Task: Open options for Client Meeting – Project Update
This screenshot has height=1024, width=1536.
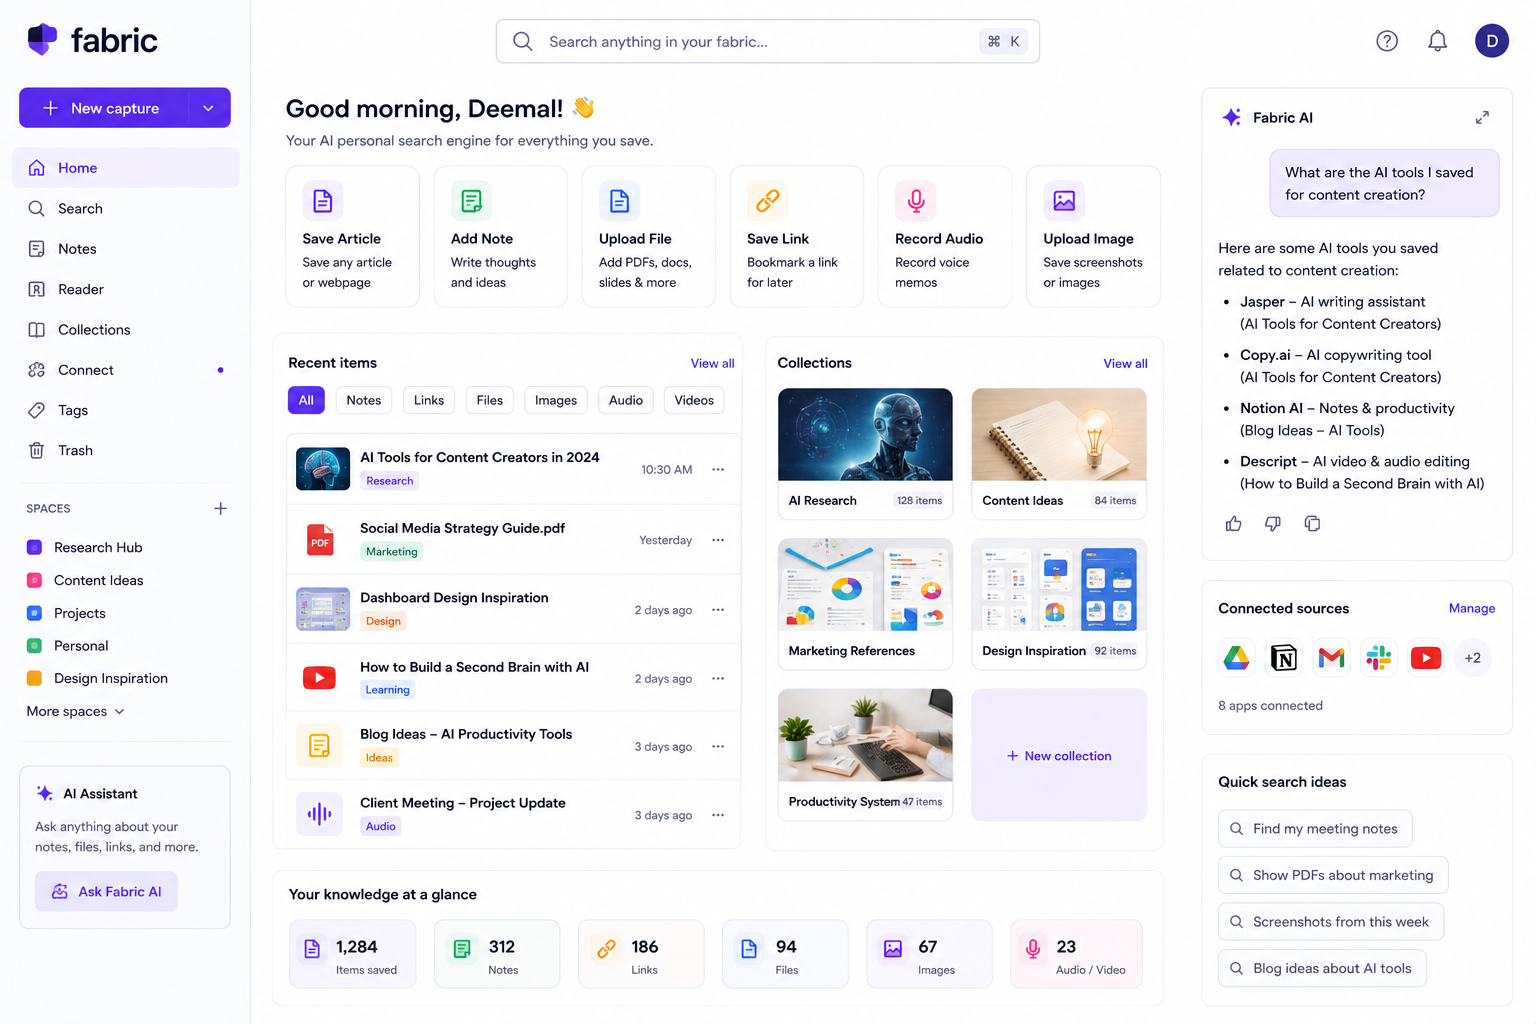Action: click(x=718, y=815)
